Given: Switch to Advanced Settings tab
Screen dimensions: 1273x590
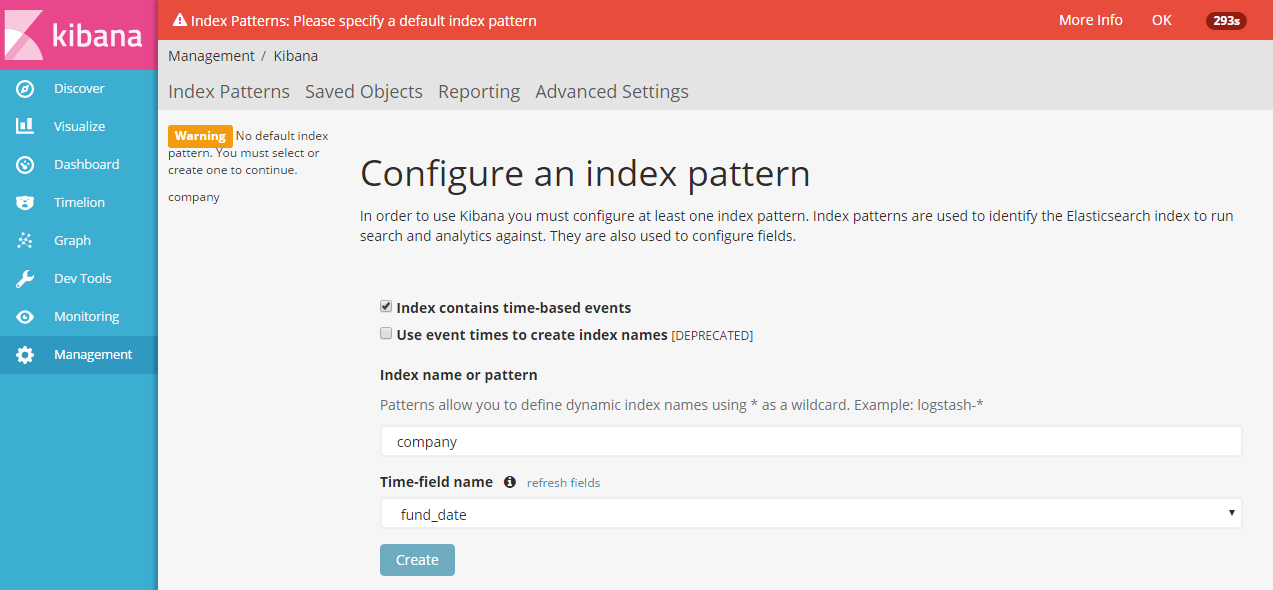Looking at the screenshot, I should tap(612, 91).
